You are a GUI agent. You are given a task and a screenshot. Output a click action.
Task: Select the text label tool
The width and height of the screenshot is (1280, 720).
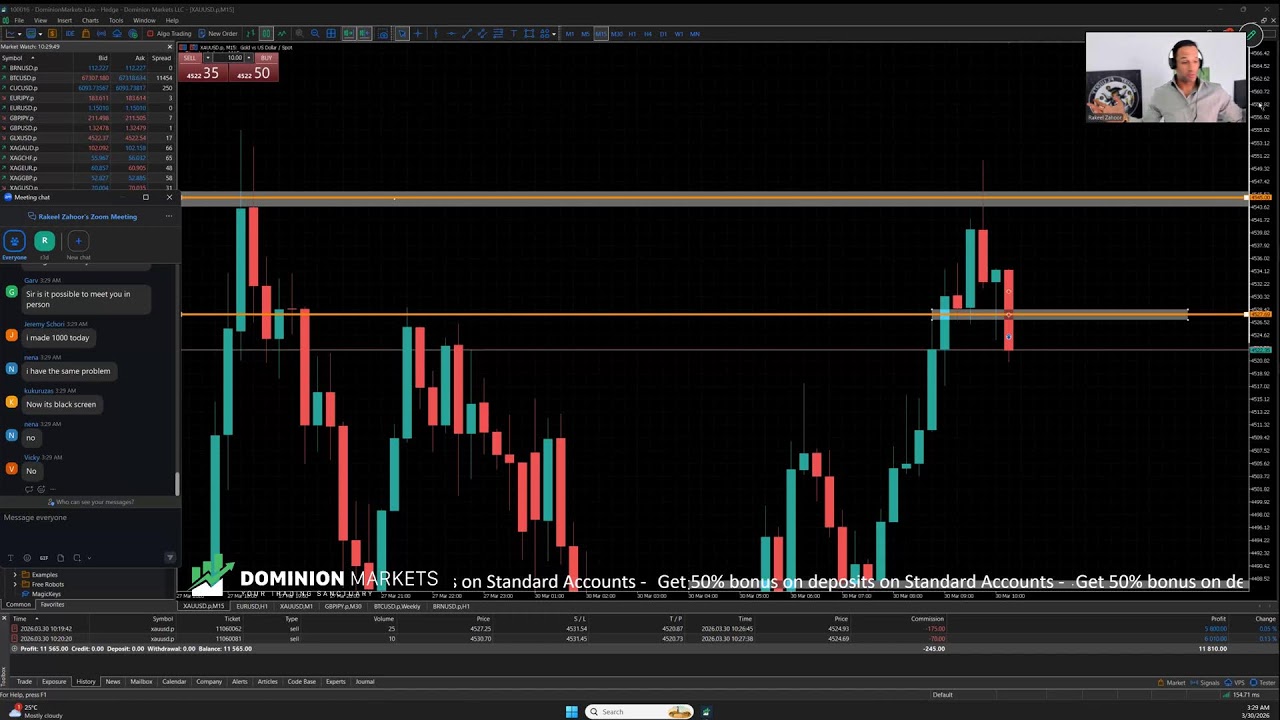click(x=514, y=34)
